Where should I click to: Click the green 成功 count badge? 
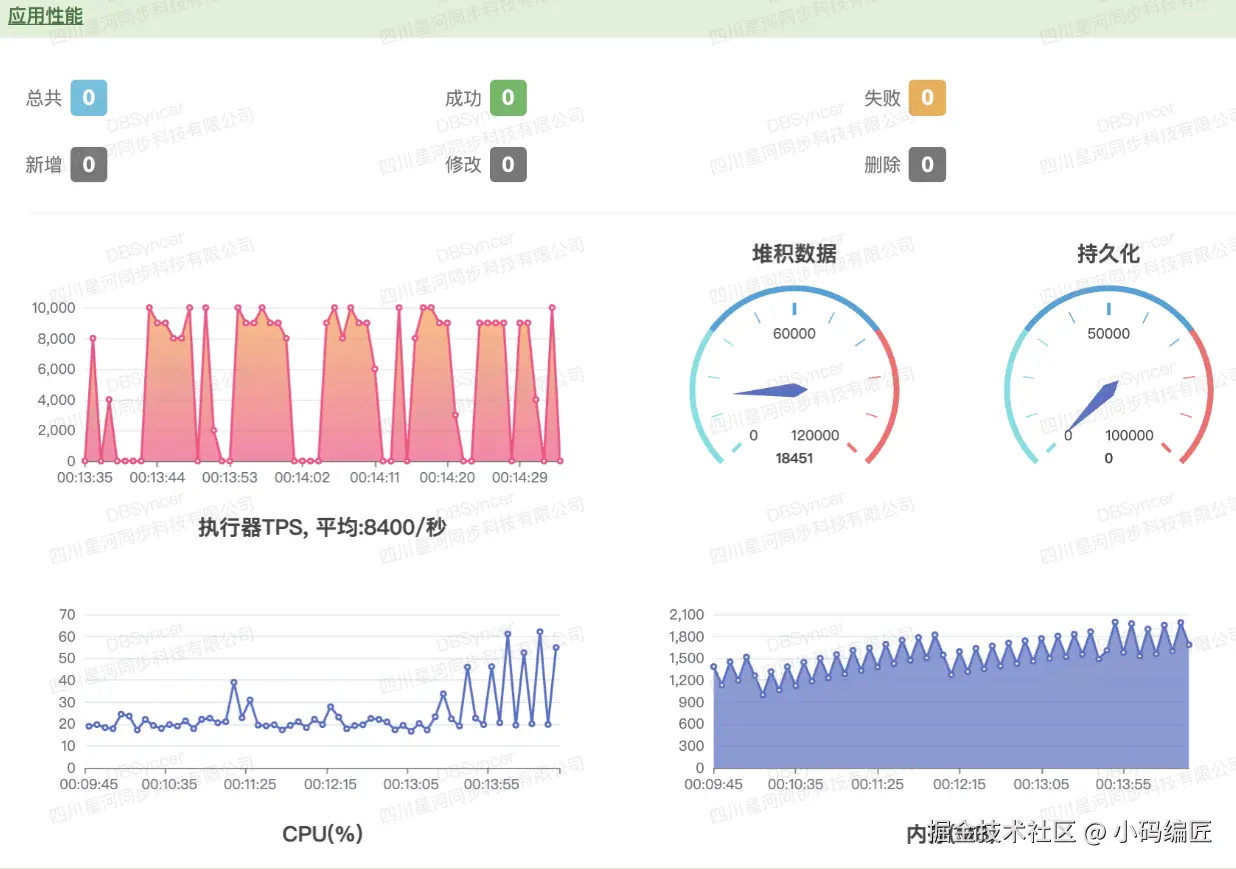coord(508,98)
